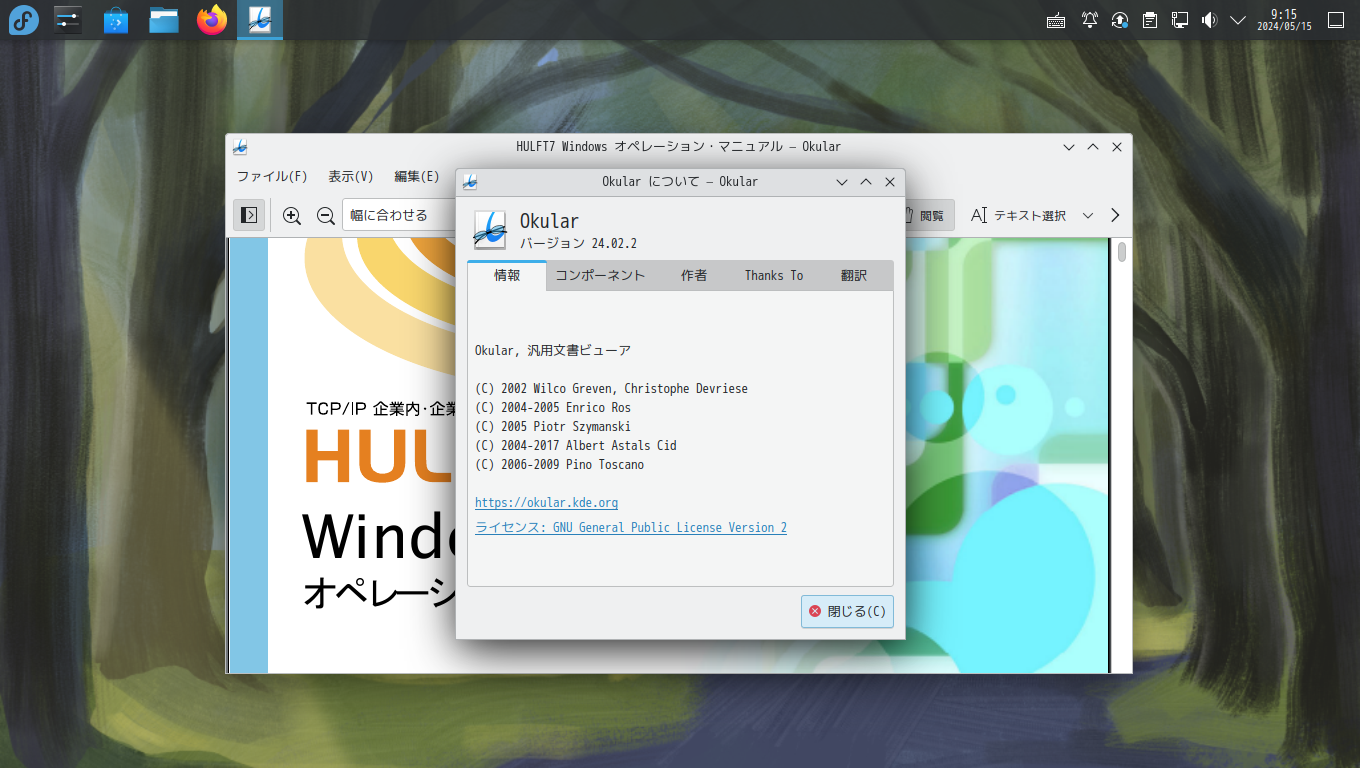Open the notifications bell tray icon
Viewport: 1360px width, 768px height.
pos(1090,20)
